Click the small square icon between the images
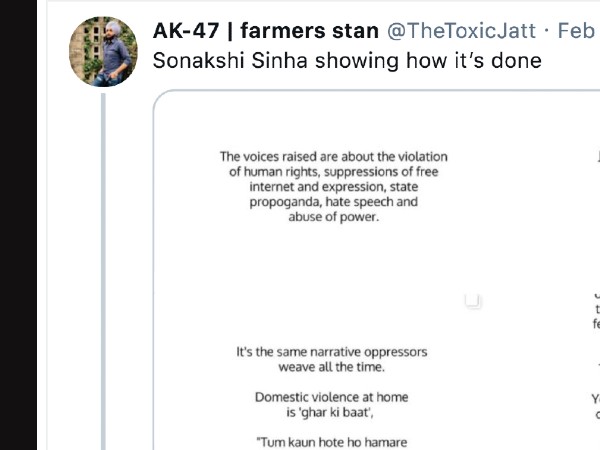Image resolution: width=600 pixels, height=450 pixels. 473,300
